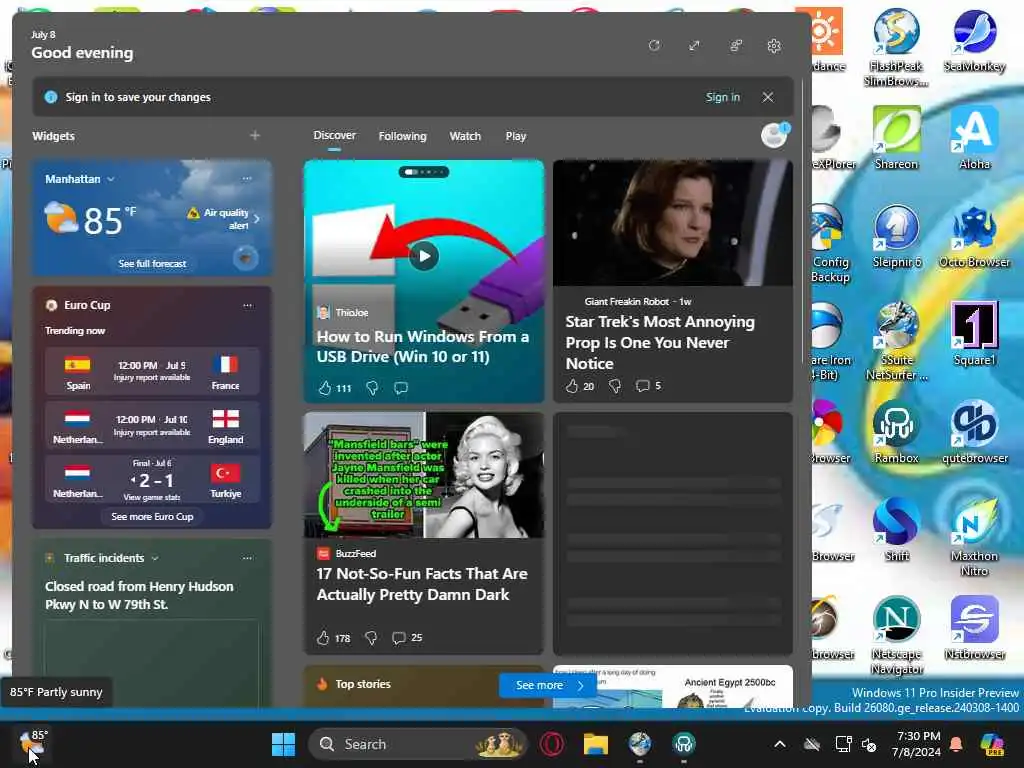Select qutebrowser desktop icon

pyautogui.click(x=974, y=432)
